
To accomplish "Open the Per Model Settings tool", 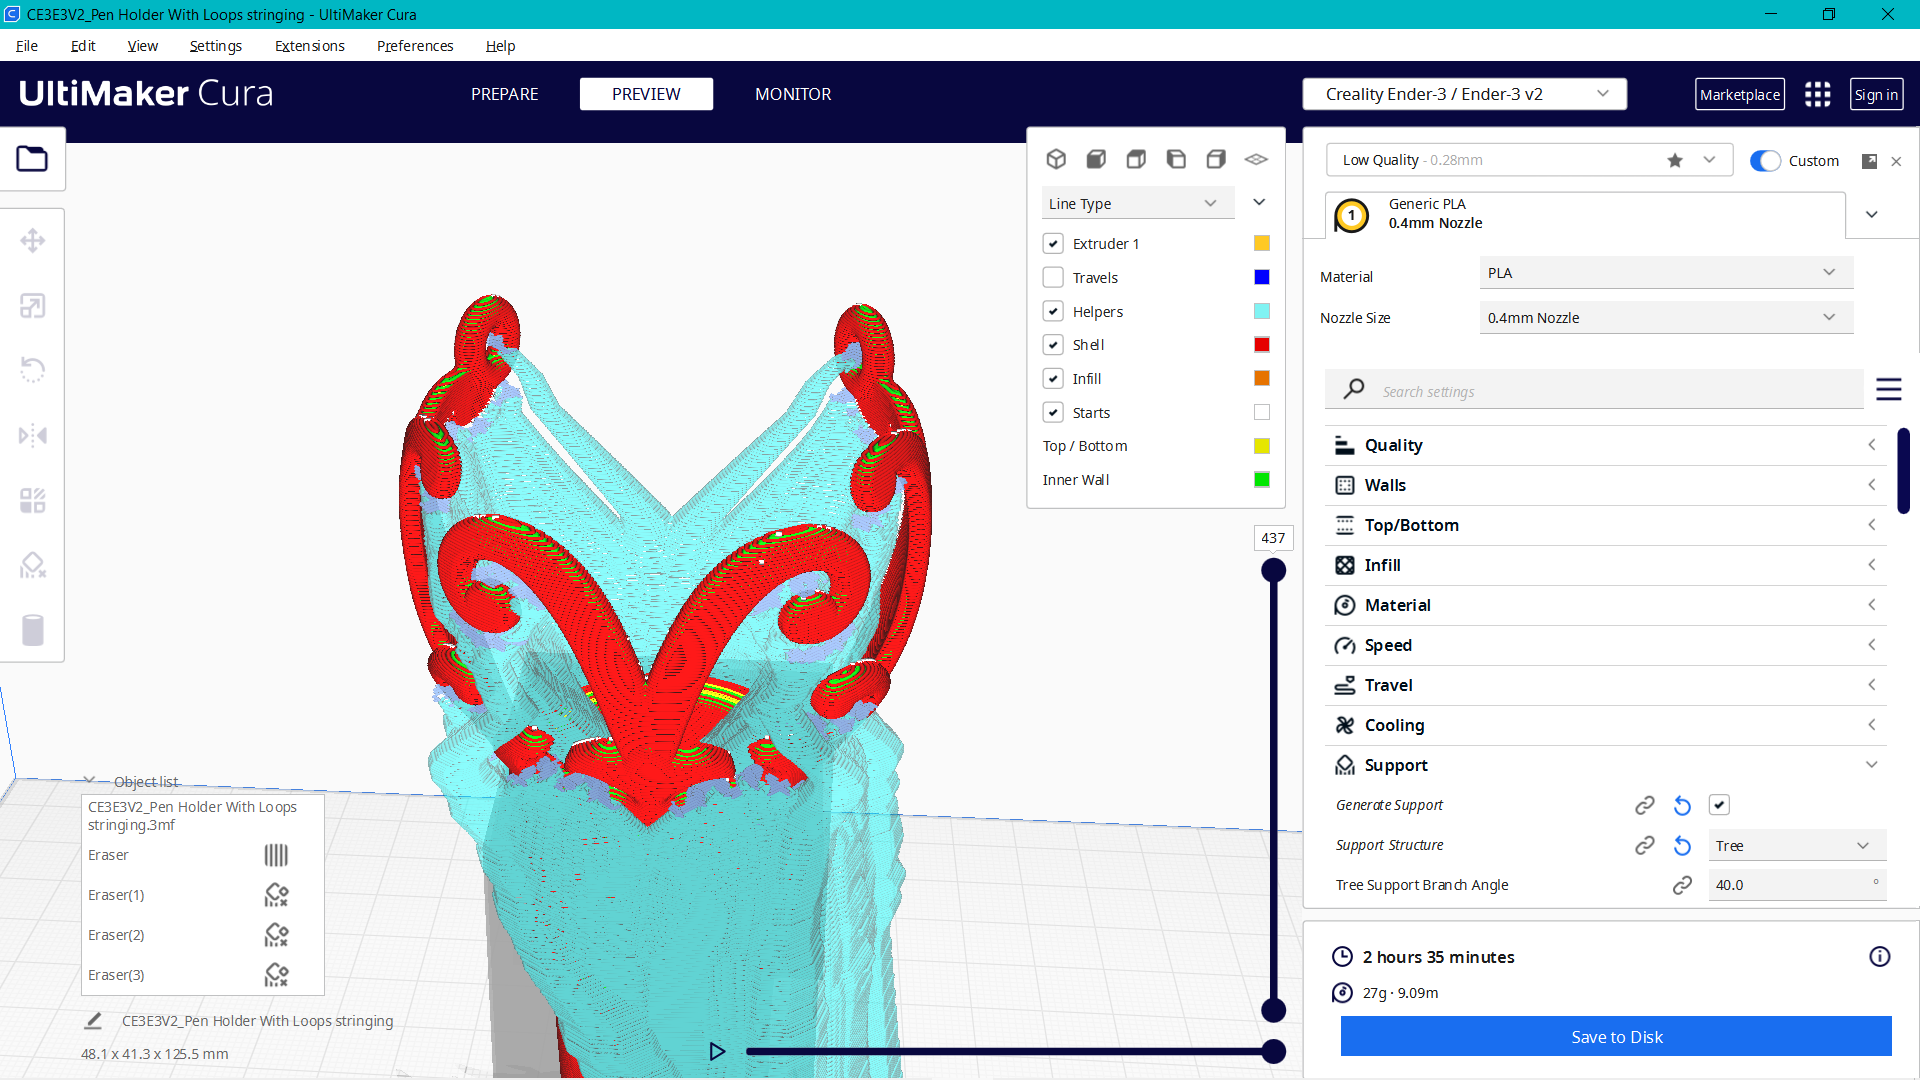I will click(33, 500).
